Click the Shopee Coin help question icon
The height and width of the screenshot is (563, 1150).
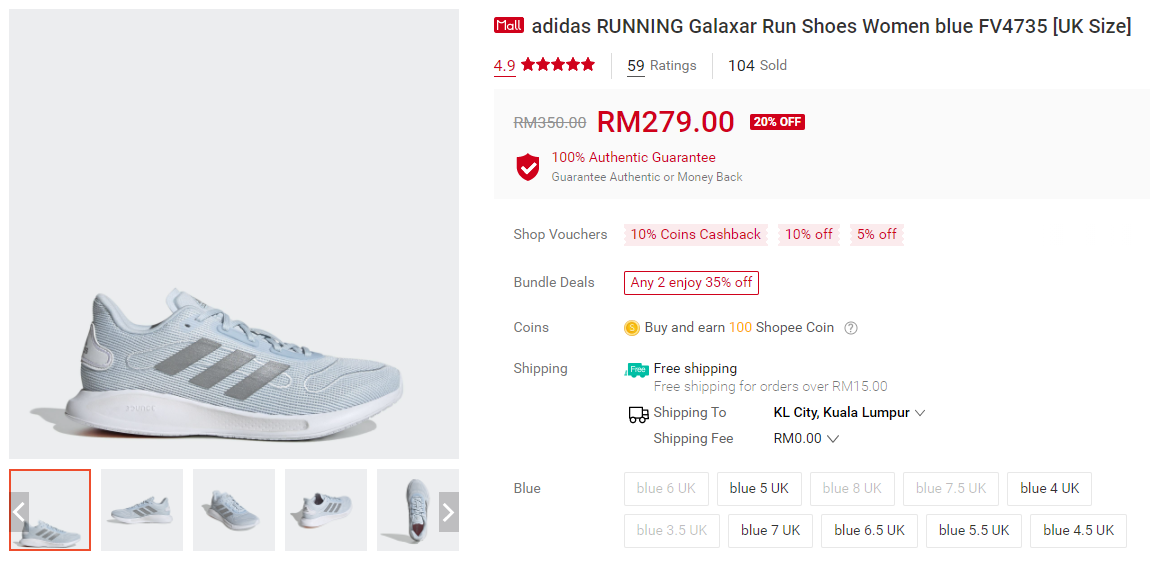851,328
